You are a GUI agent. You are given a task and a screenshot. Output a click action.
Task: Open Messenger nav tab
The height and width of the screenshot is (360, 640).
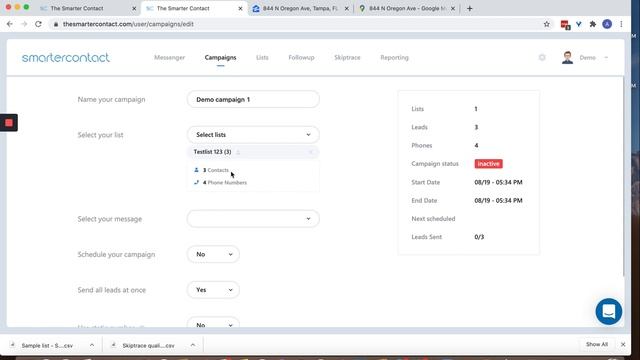click(x=169, y=58)
